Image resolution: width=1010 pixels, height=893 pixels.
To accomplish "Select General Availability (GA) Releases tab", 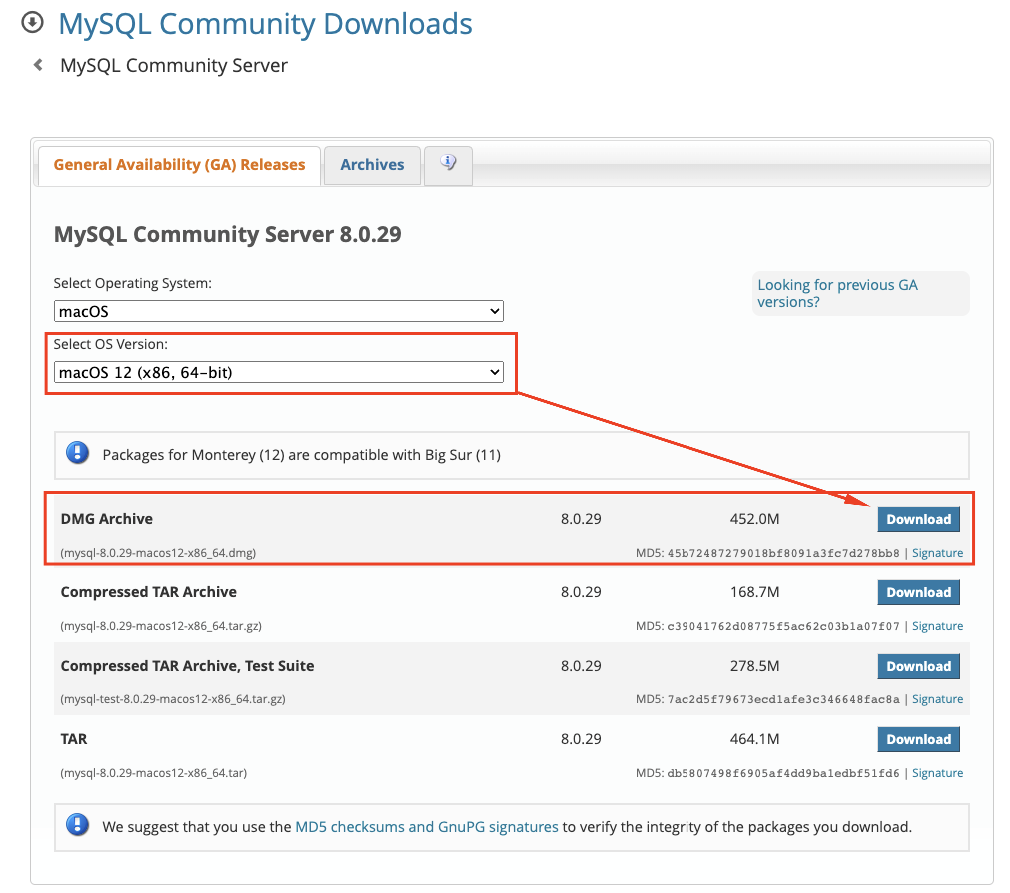I will point(179,165).
